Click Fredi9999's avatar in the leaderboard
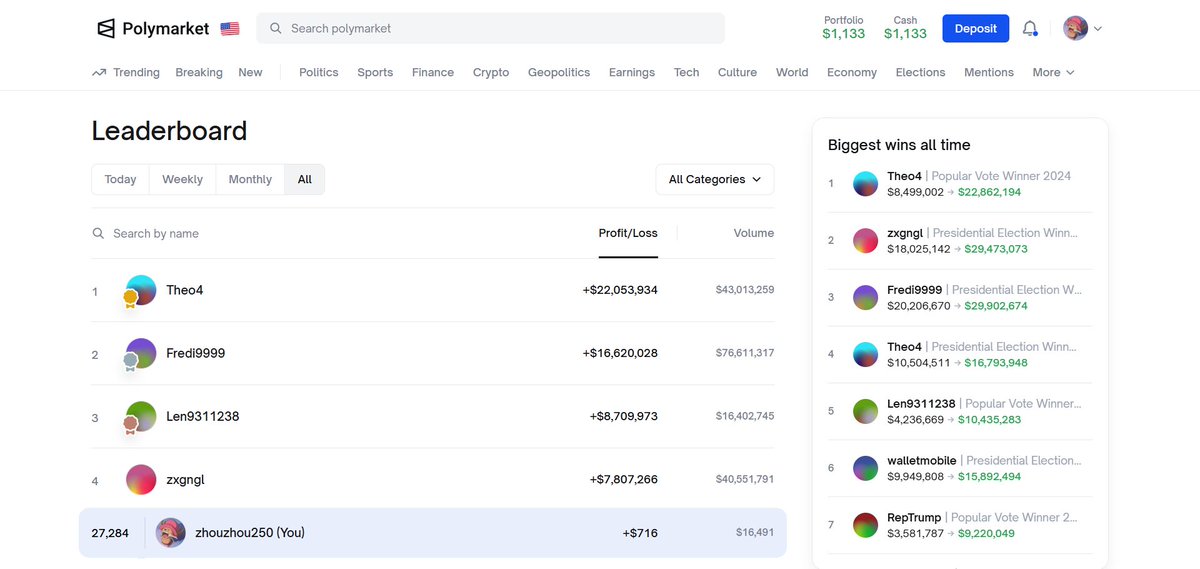1200x569 pixels. click(x=141, y=353)
